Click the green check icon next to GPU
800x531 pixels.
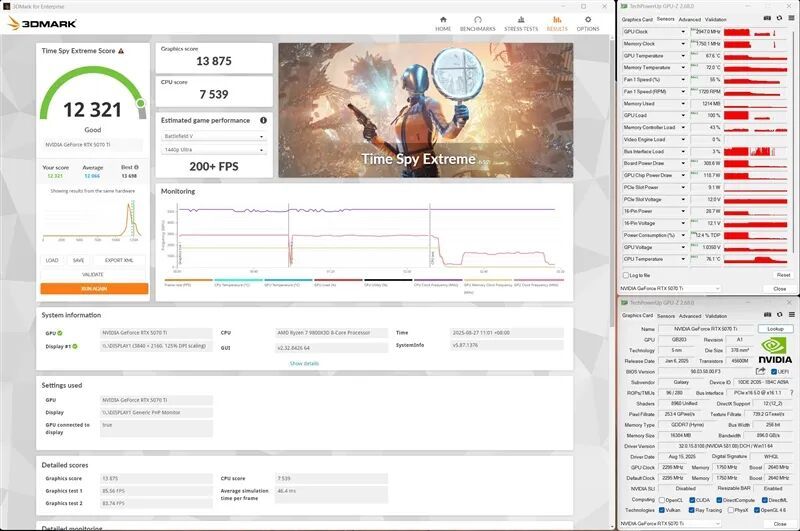tap(60, 333)
